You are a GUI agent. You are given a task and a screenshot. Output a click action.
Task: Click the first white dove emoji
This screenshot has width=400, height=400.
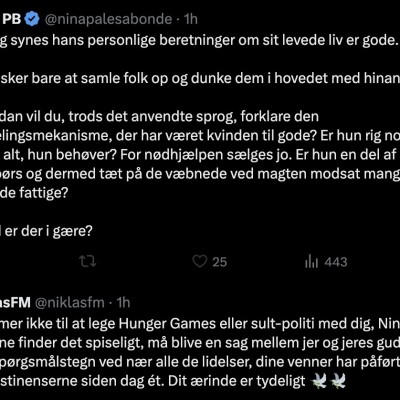(x=318, y=381)
